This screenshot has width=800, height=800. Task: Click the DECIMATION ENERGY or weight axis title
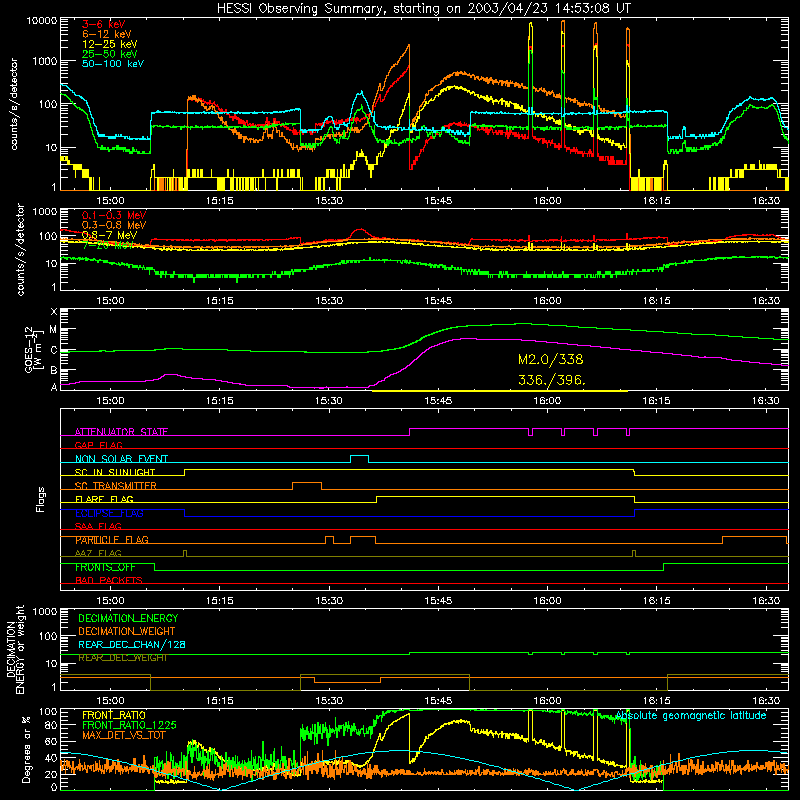15,649
